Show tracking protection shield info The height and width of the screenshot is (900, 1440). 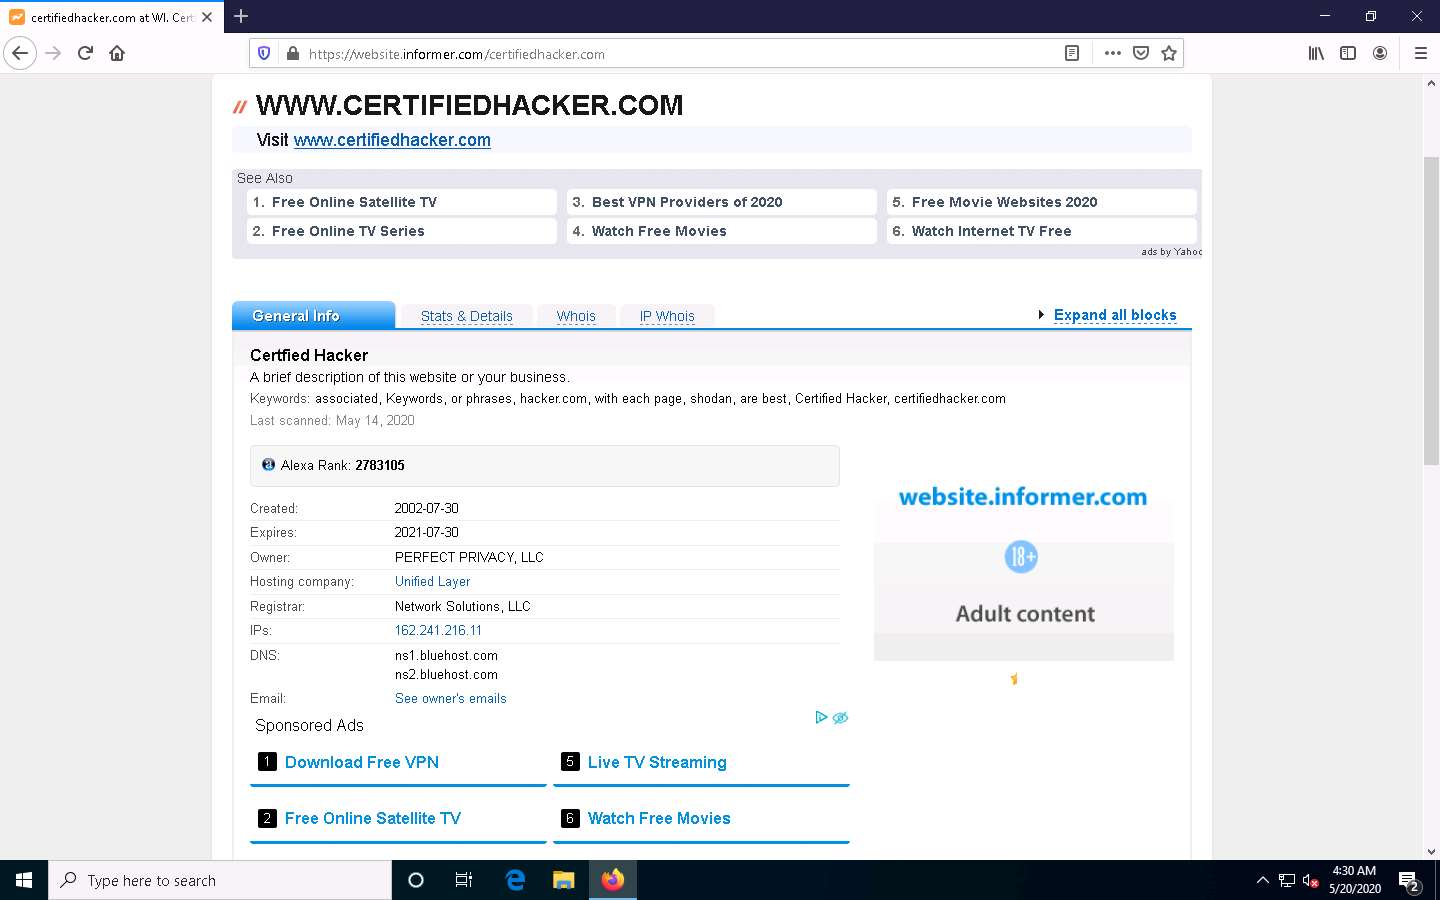coord(264,54)
